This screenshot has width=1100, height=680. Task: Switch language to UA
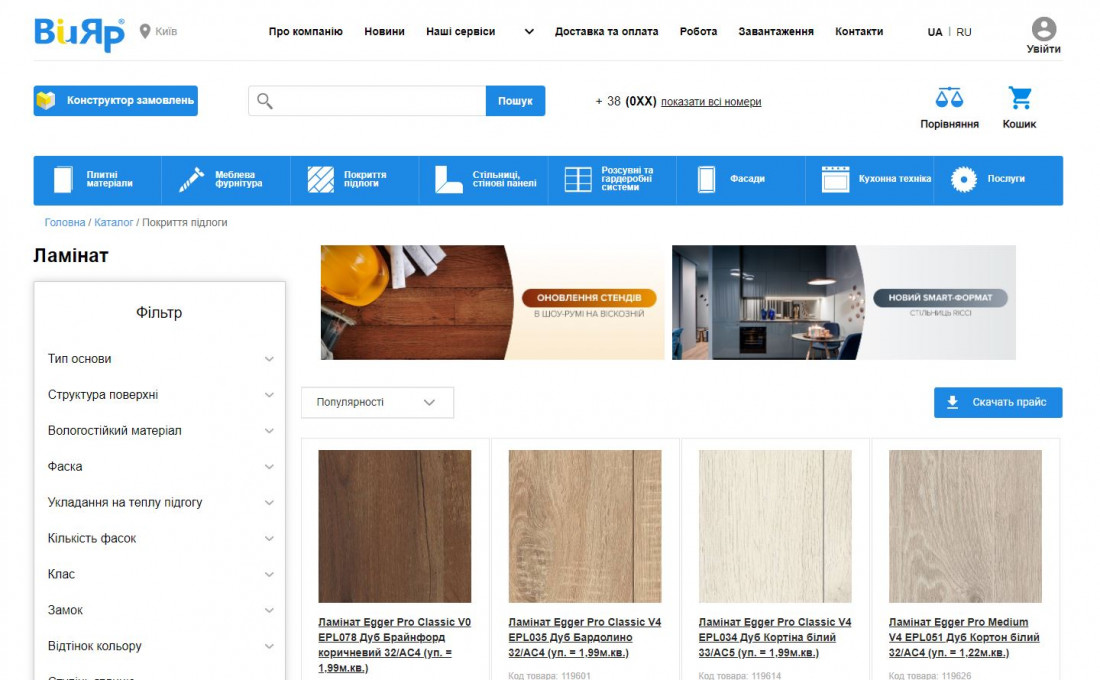[934, 32]
